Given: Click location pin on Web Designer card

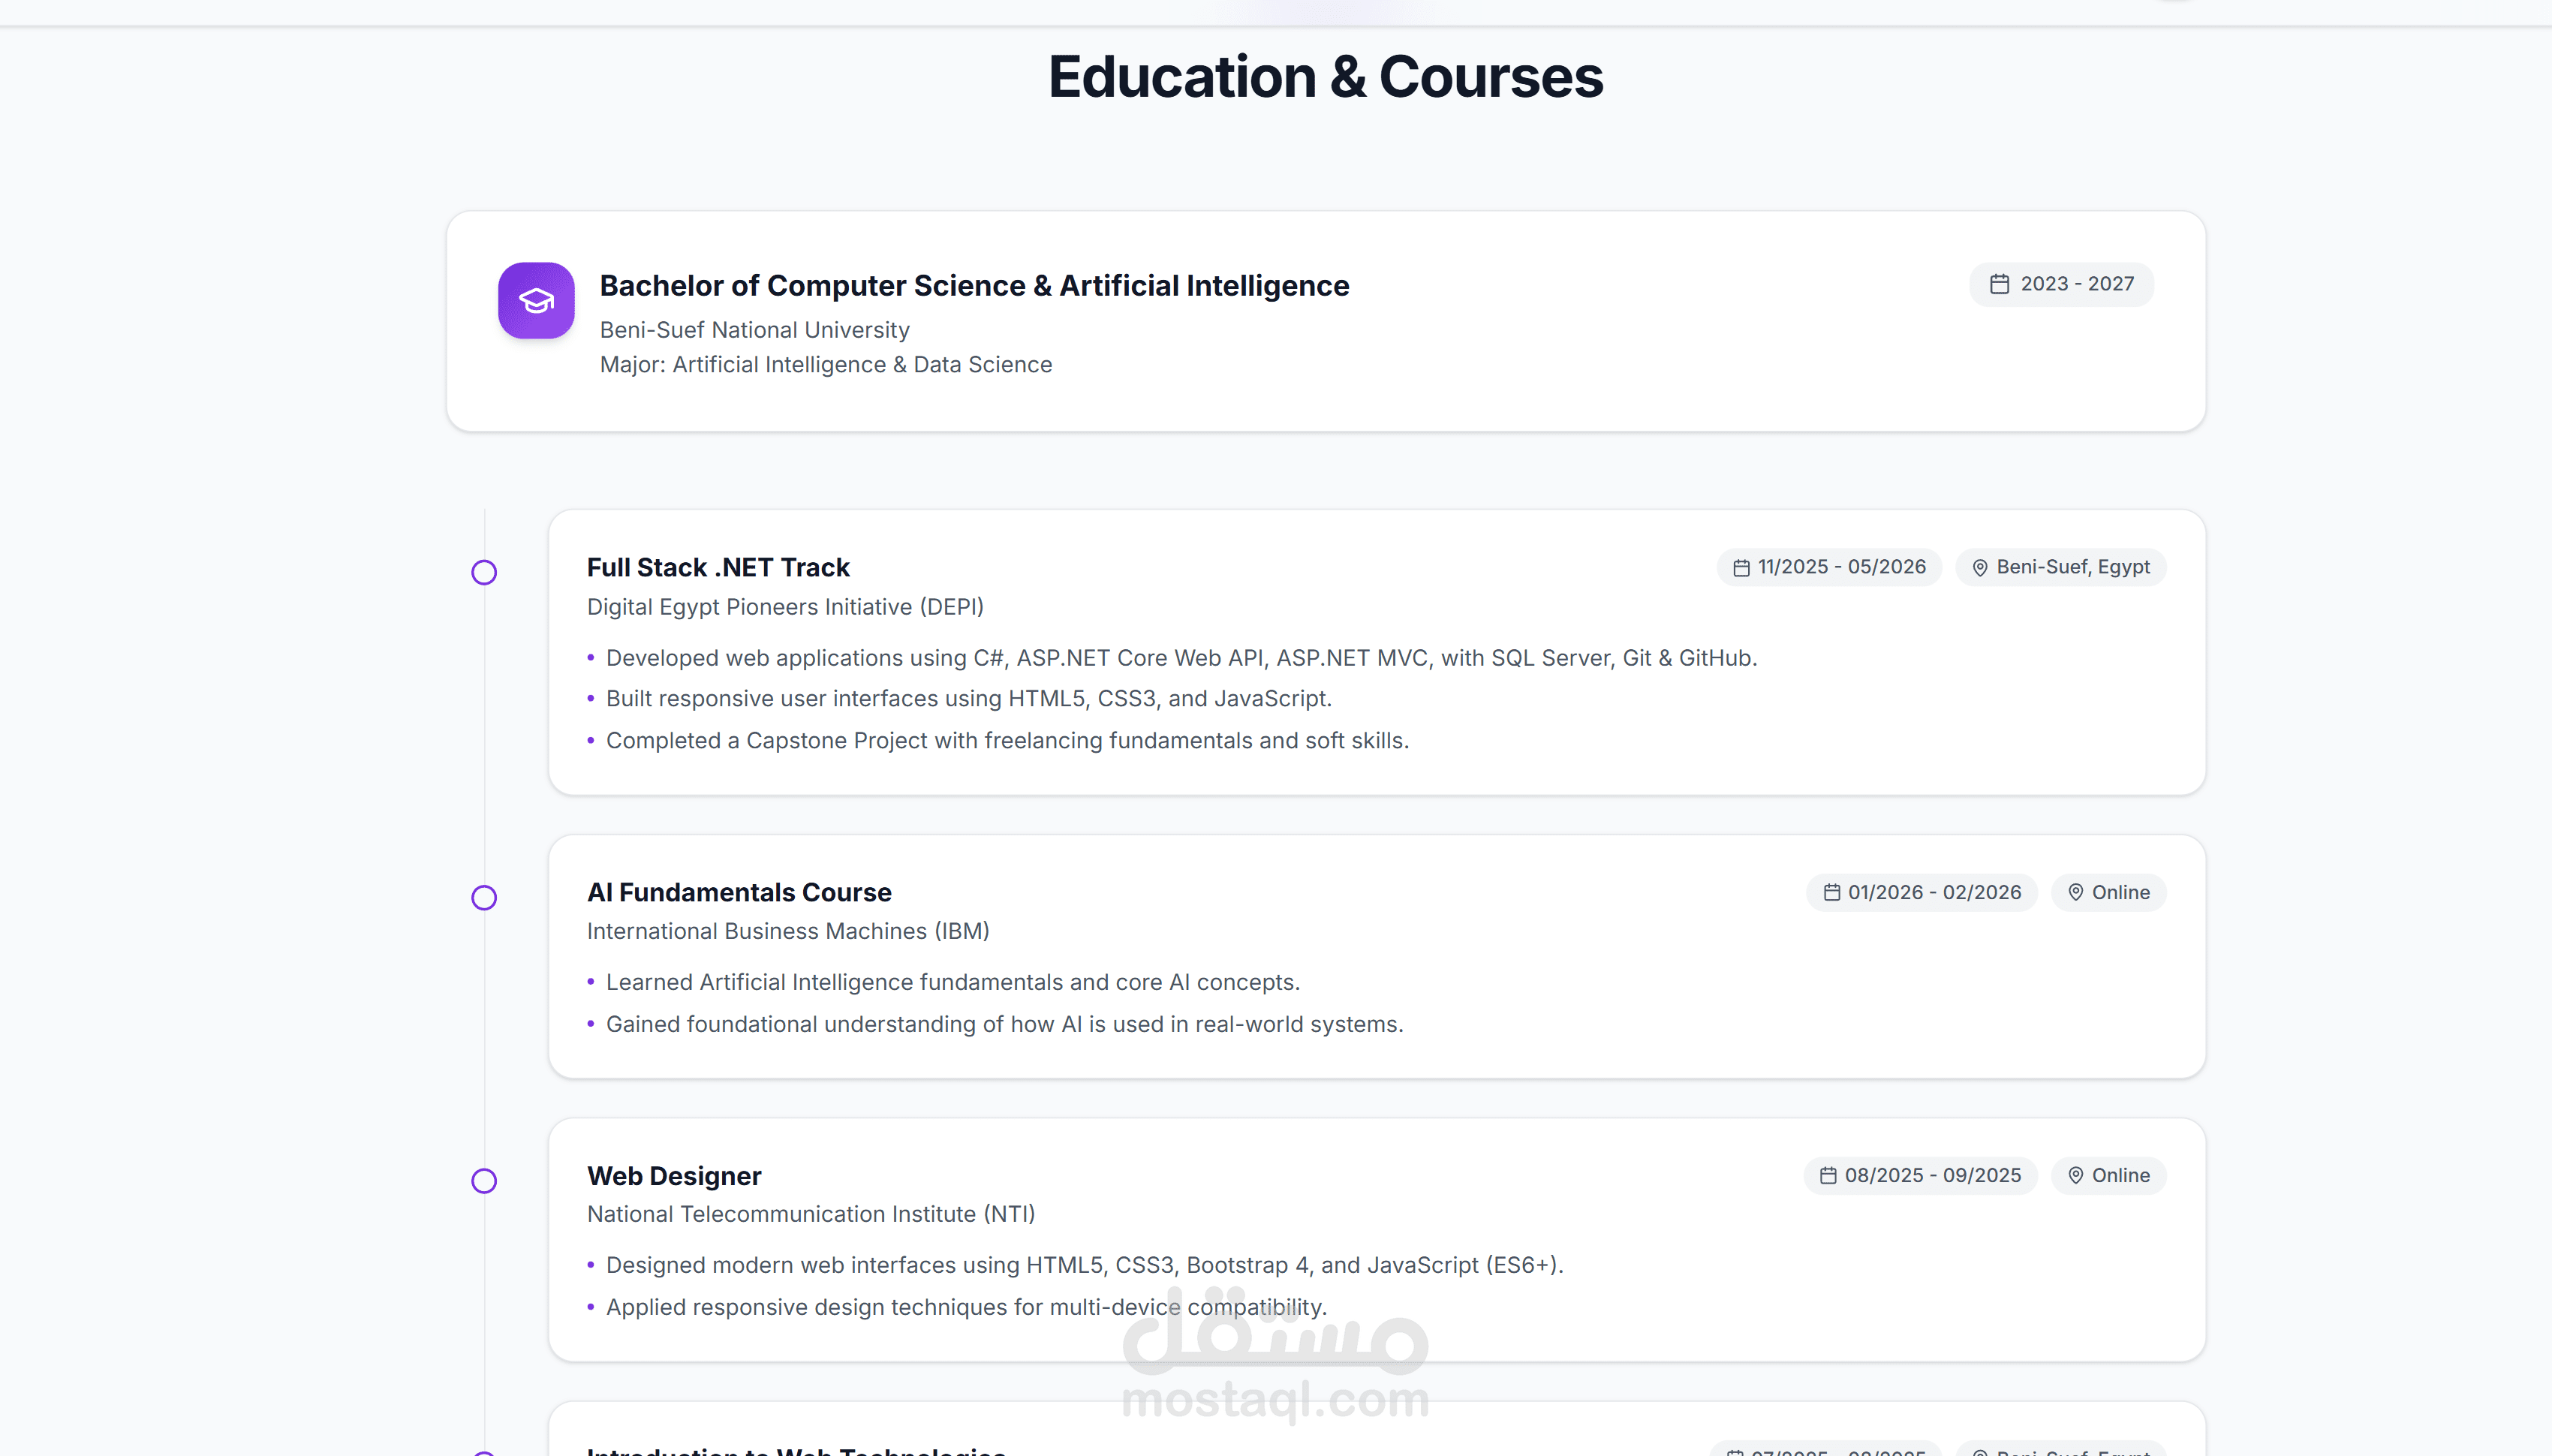Looking at the screenshot, I should pyautogui.click(x=2075, y=1175).
